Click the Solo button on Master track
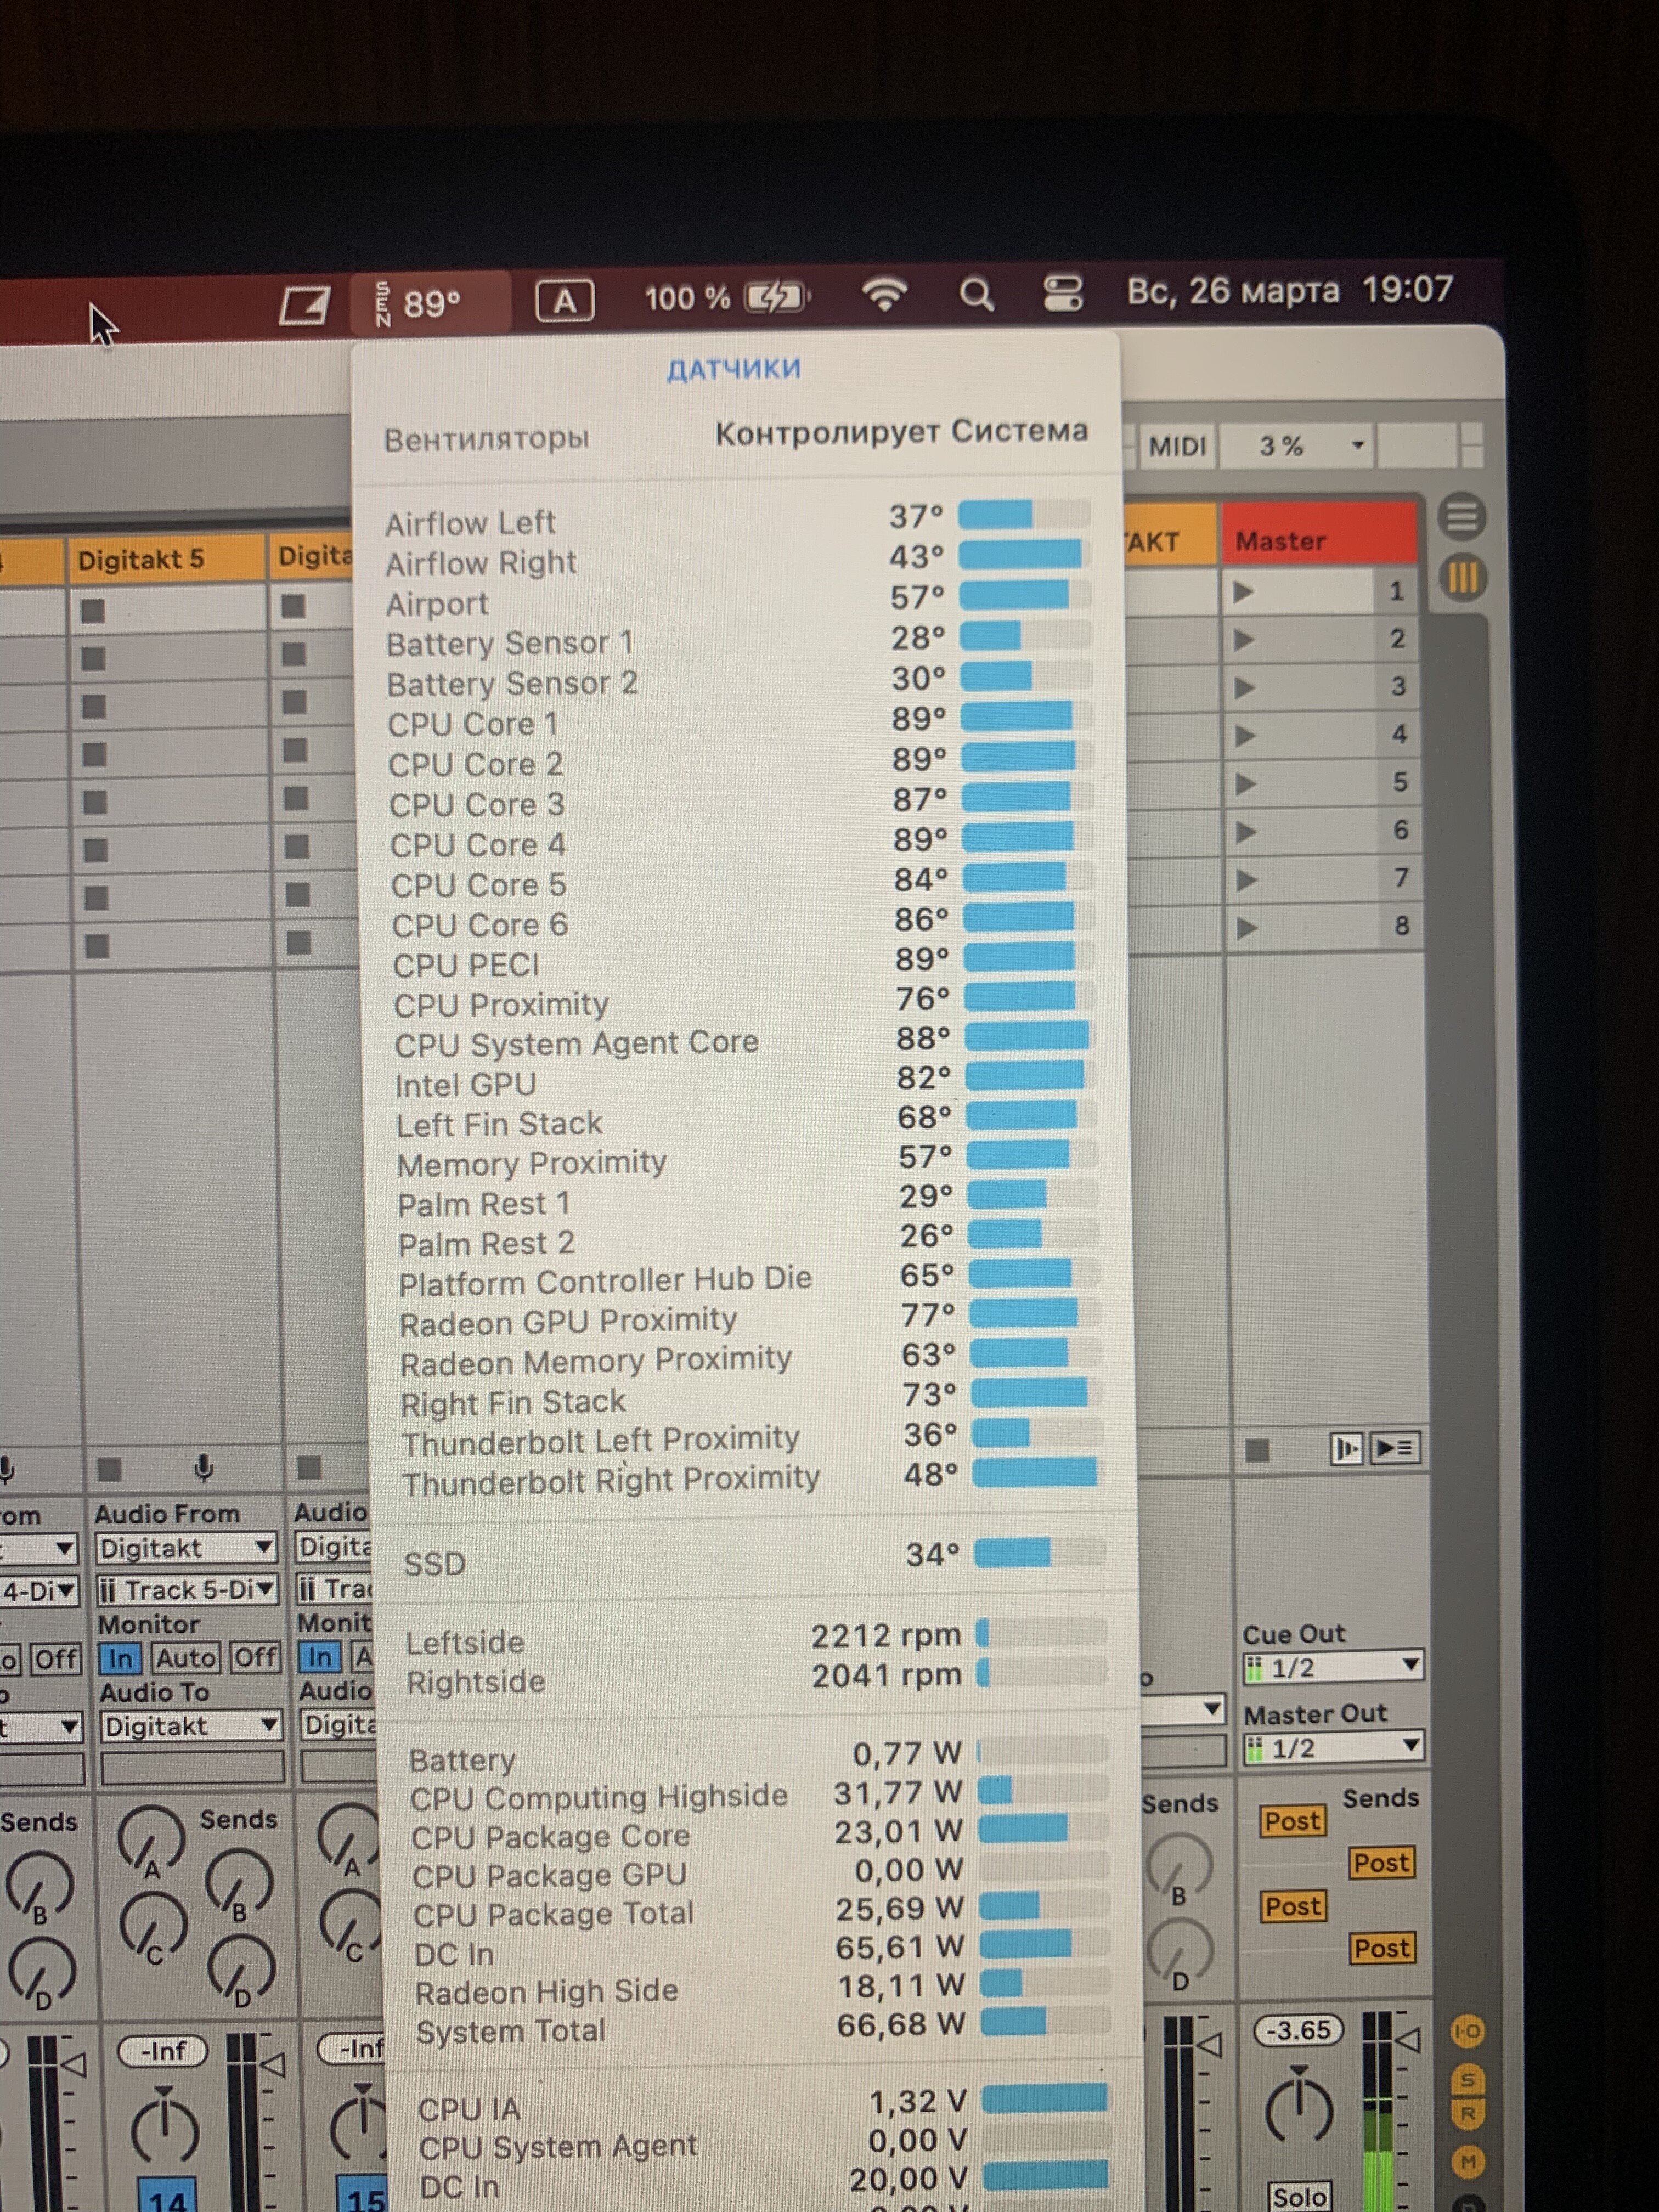The image size is (1659, 2212). [1299, 2196]
